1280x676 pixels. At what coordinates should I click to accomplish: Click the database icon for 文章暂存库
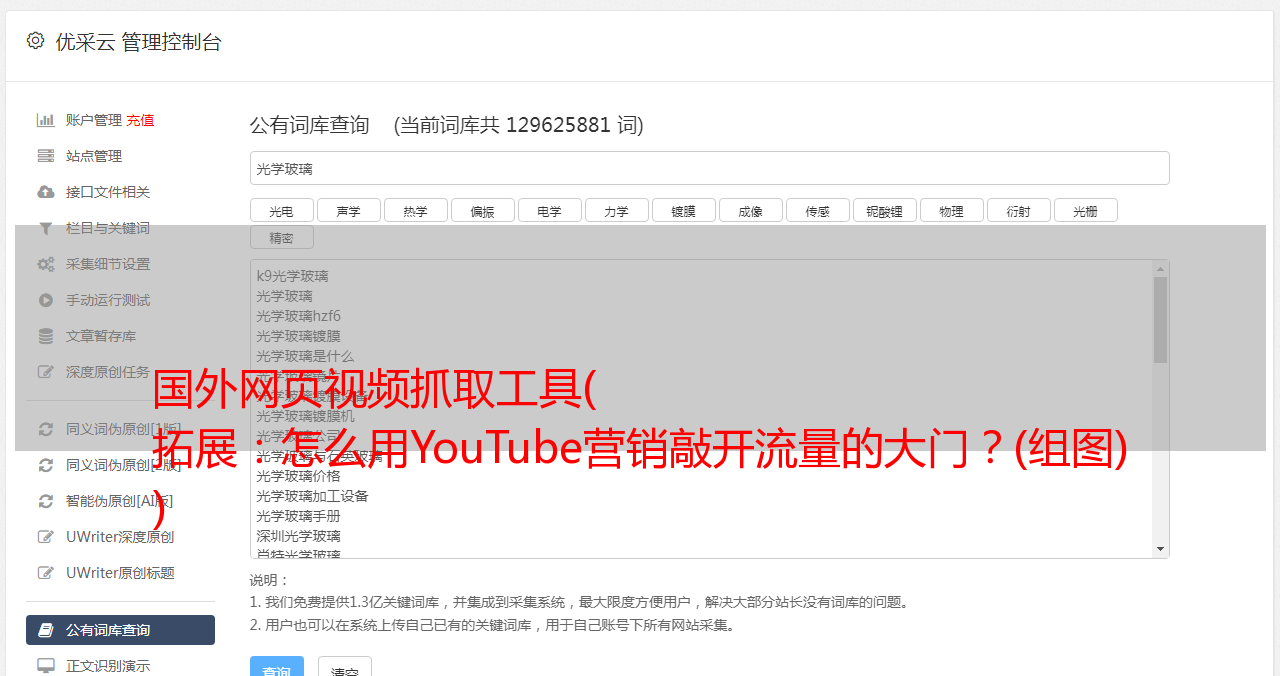pyautogui.click(x=45, y=336)
